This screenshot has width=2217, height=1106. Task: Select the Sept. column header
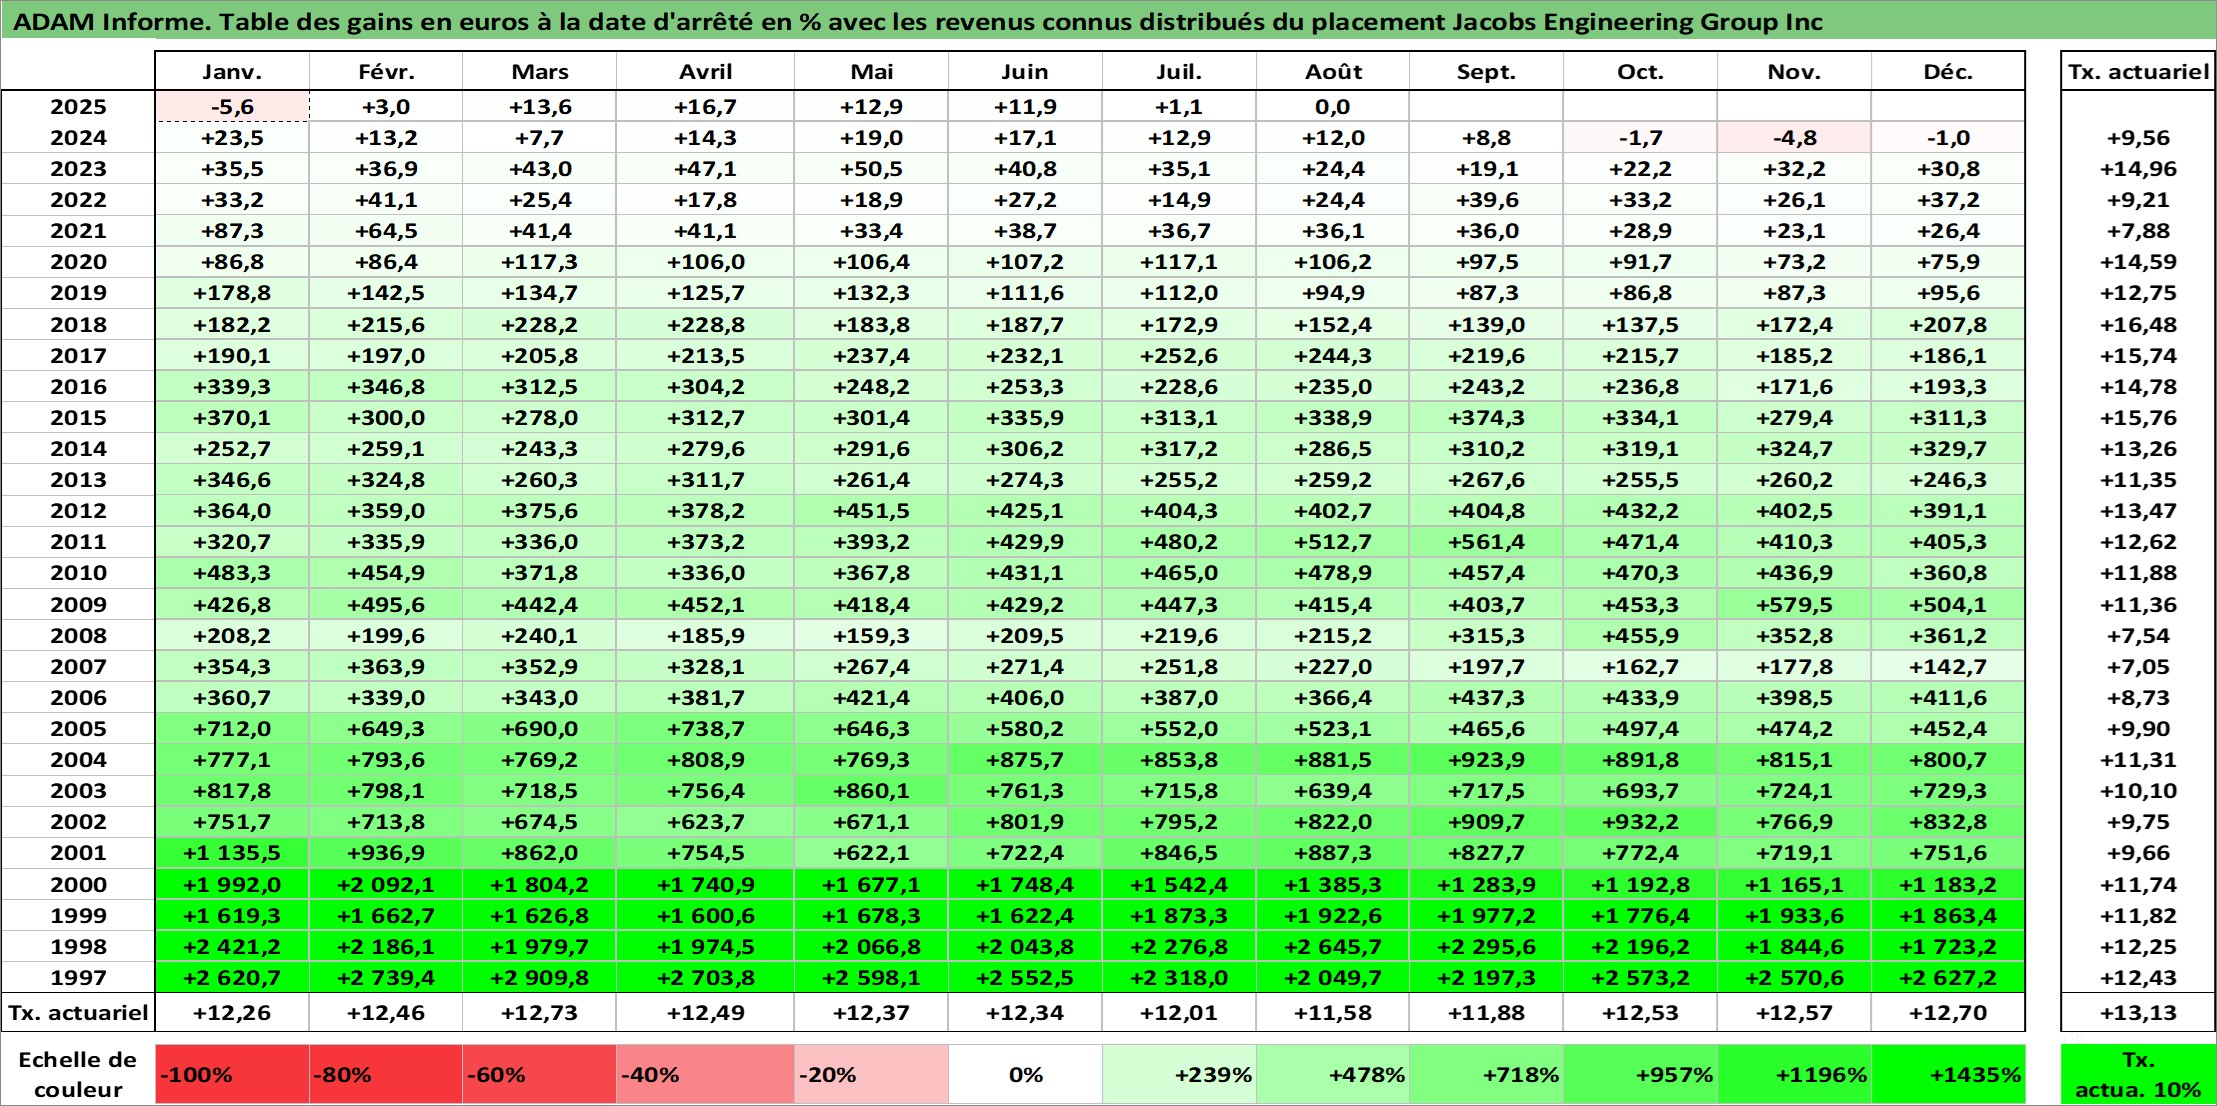[1486, 71]
